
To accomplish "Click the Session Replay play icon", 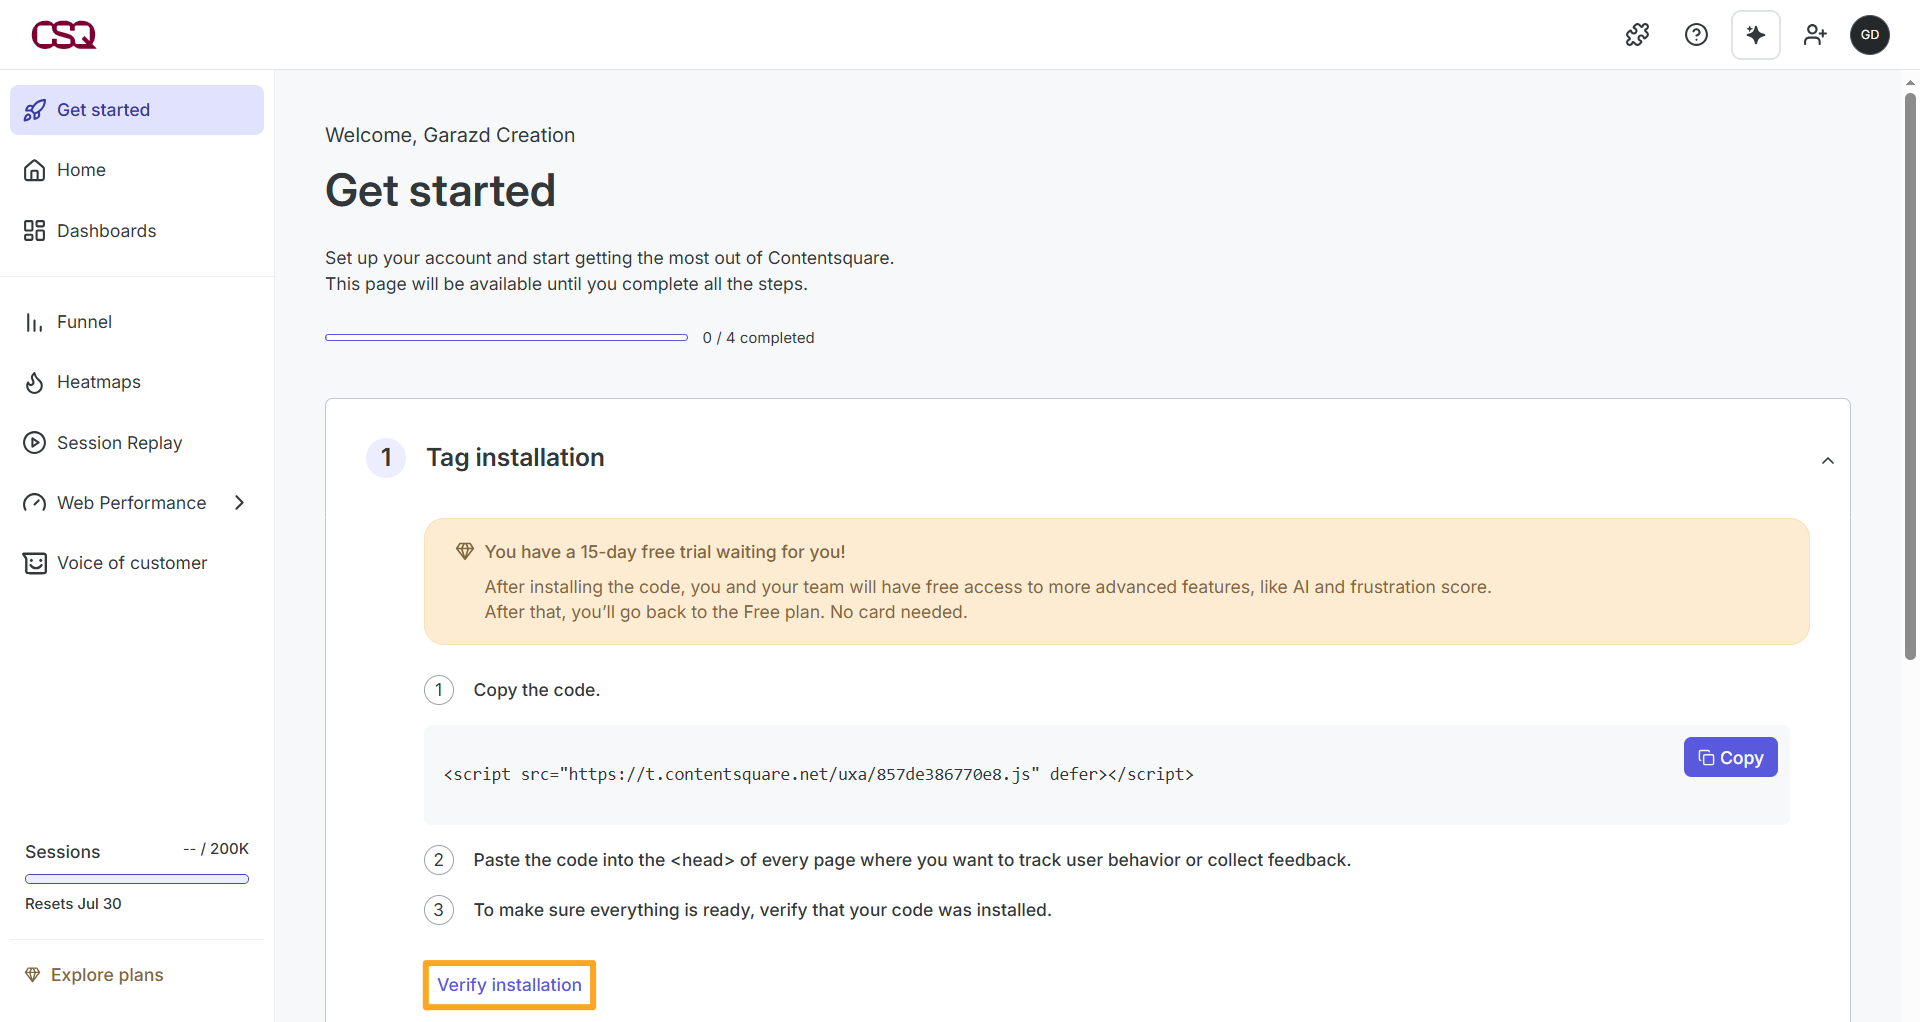I will pyautogui.click(x=35, y=443).
